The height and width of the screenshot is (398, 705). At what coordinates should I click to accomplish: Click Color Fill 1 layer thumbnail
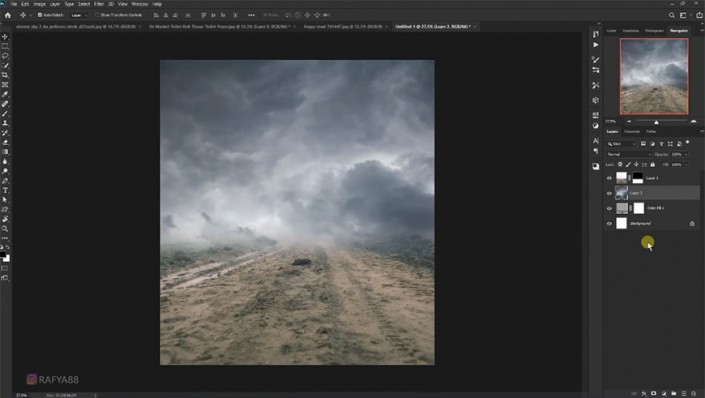pyautogui.click(x=622, y=208)
